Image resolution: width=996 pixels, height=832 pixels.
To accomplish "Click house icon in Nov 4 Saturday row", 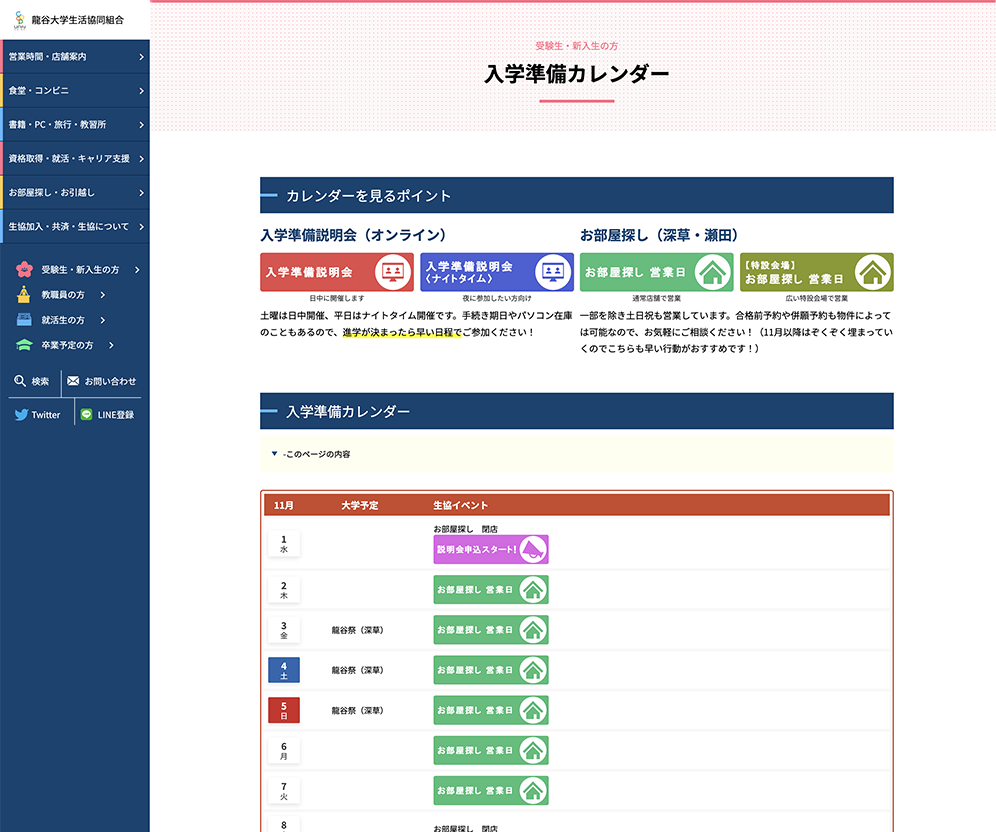I will click(x=533, y=670).
